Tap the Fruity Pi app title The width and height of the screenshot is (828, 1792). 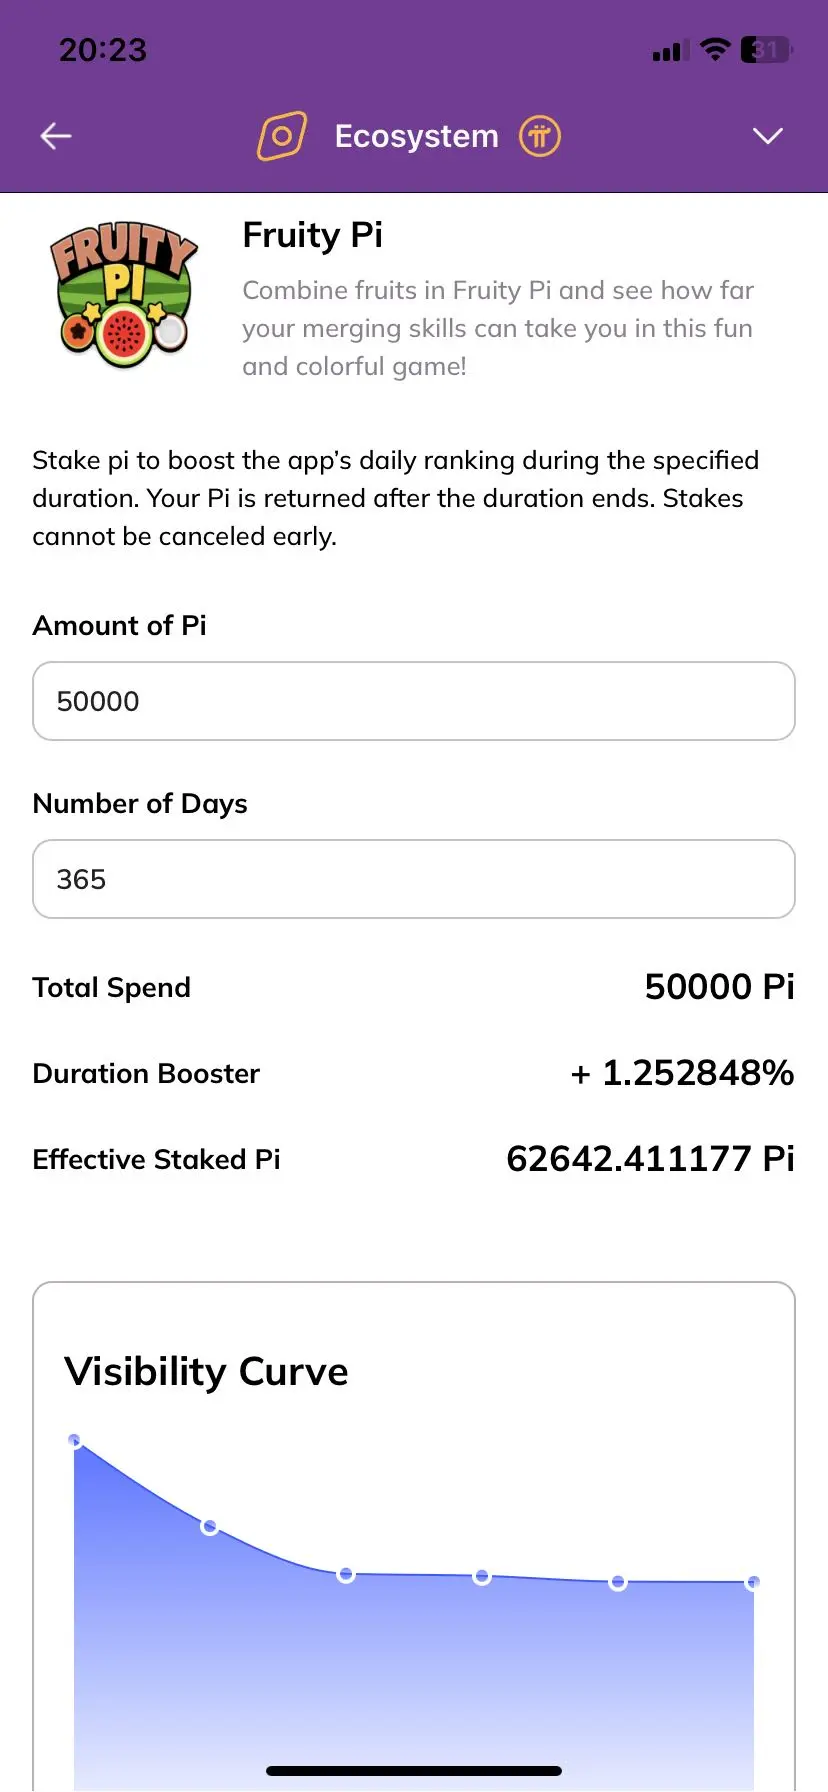[x=313, y=235]
